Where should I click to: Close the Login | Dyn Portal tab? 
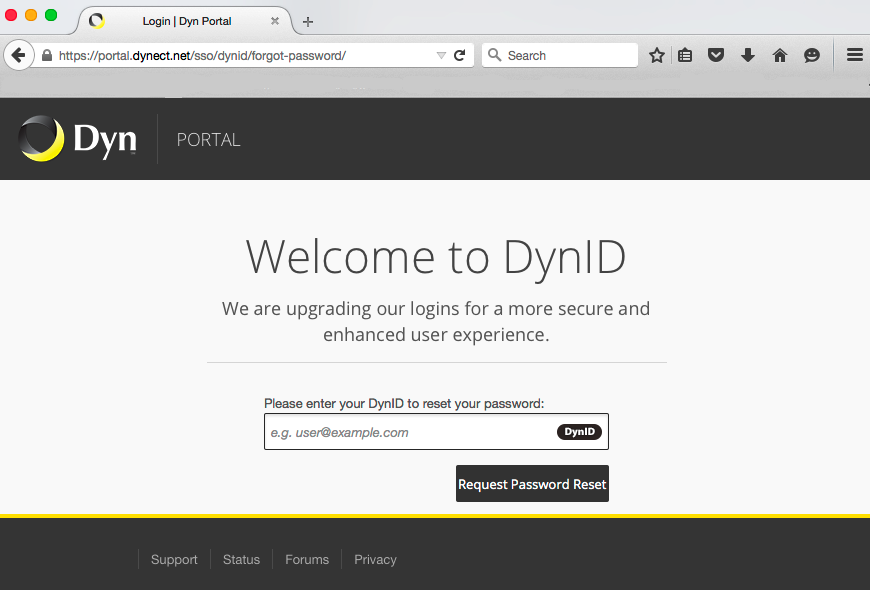point(275,21)
